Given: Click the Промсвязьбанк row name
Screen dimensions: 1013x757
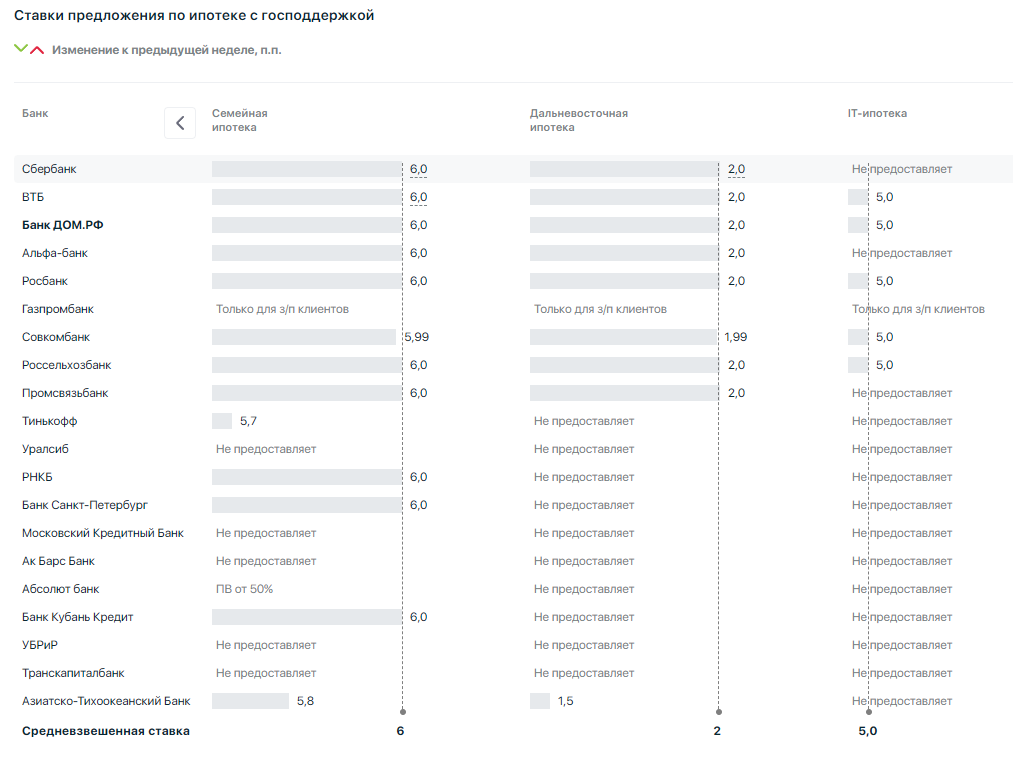Looking at the screenshot, I should tap(65, 393).
